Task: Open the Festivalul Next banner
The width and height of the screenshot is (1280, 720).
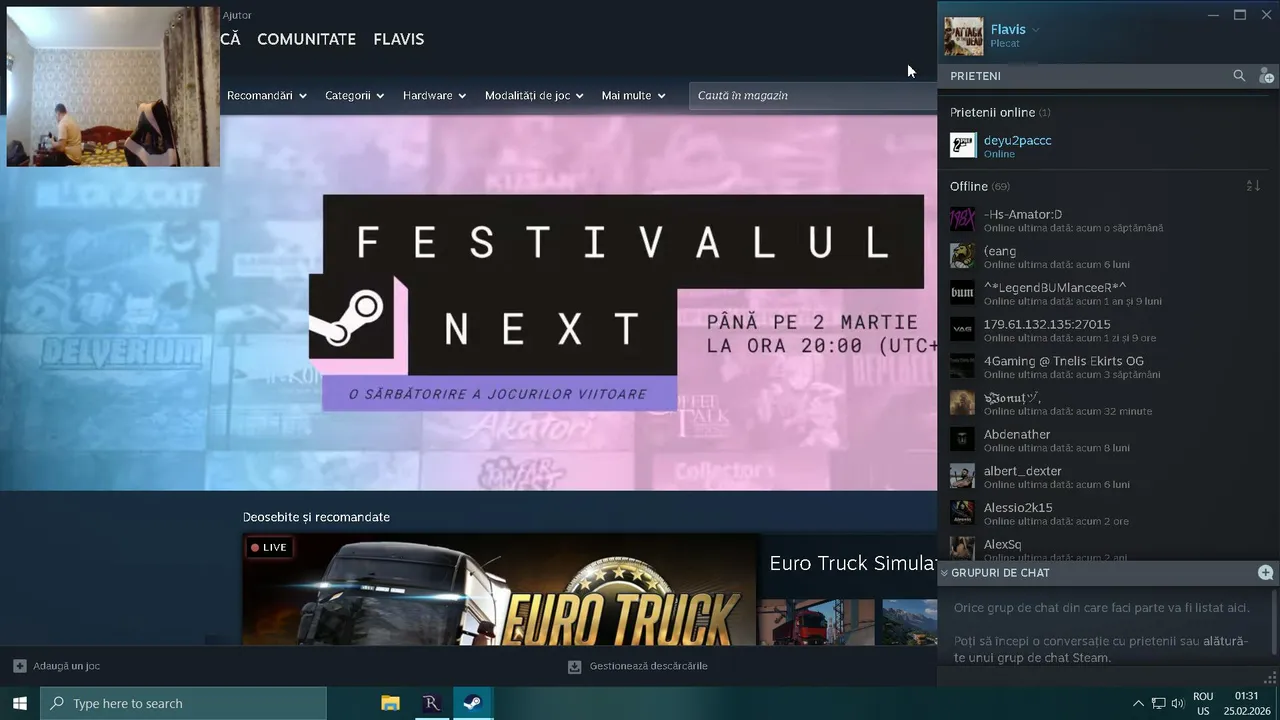Action: [468, 303]
